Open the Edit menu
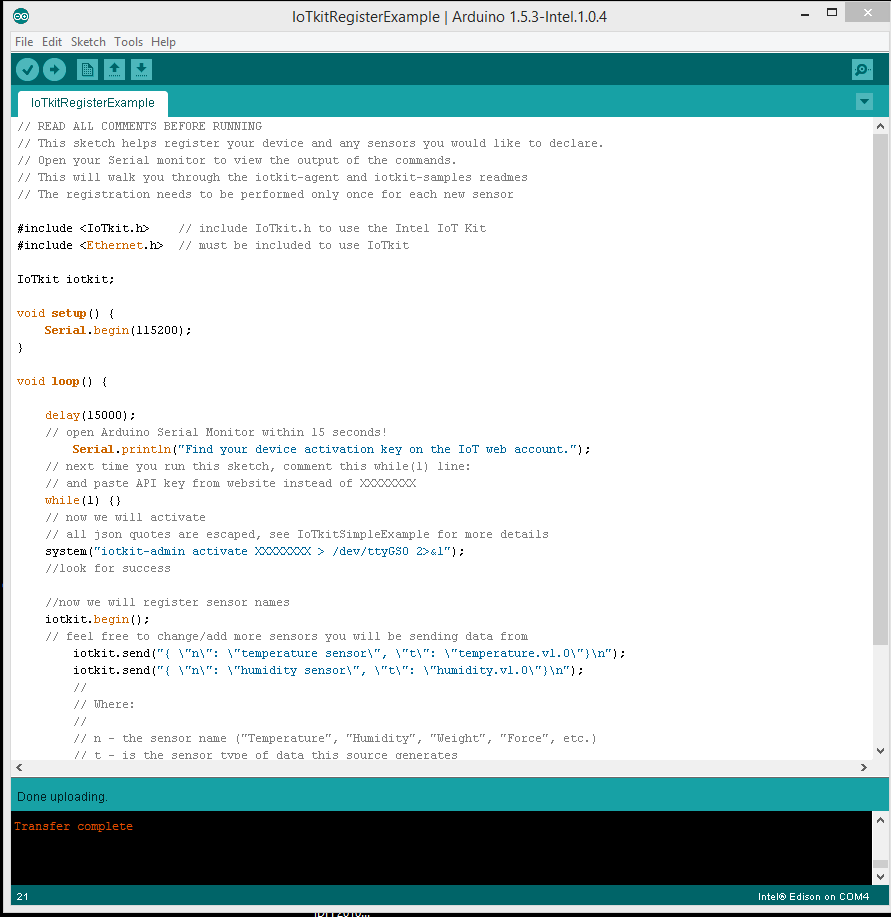Viewport: 891px width, 917px height. (x=51, y=42)
